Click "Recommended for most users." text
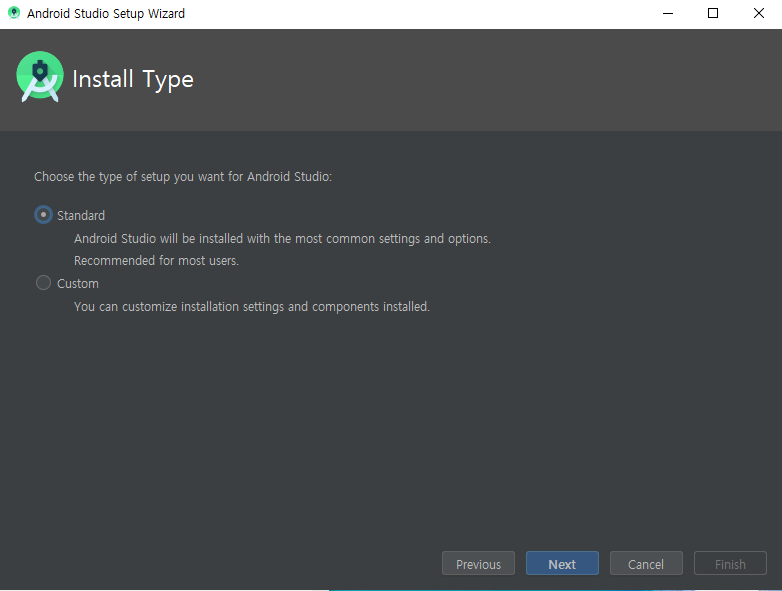This screenshot has height=591, width=782. [156, 260]
